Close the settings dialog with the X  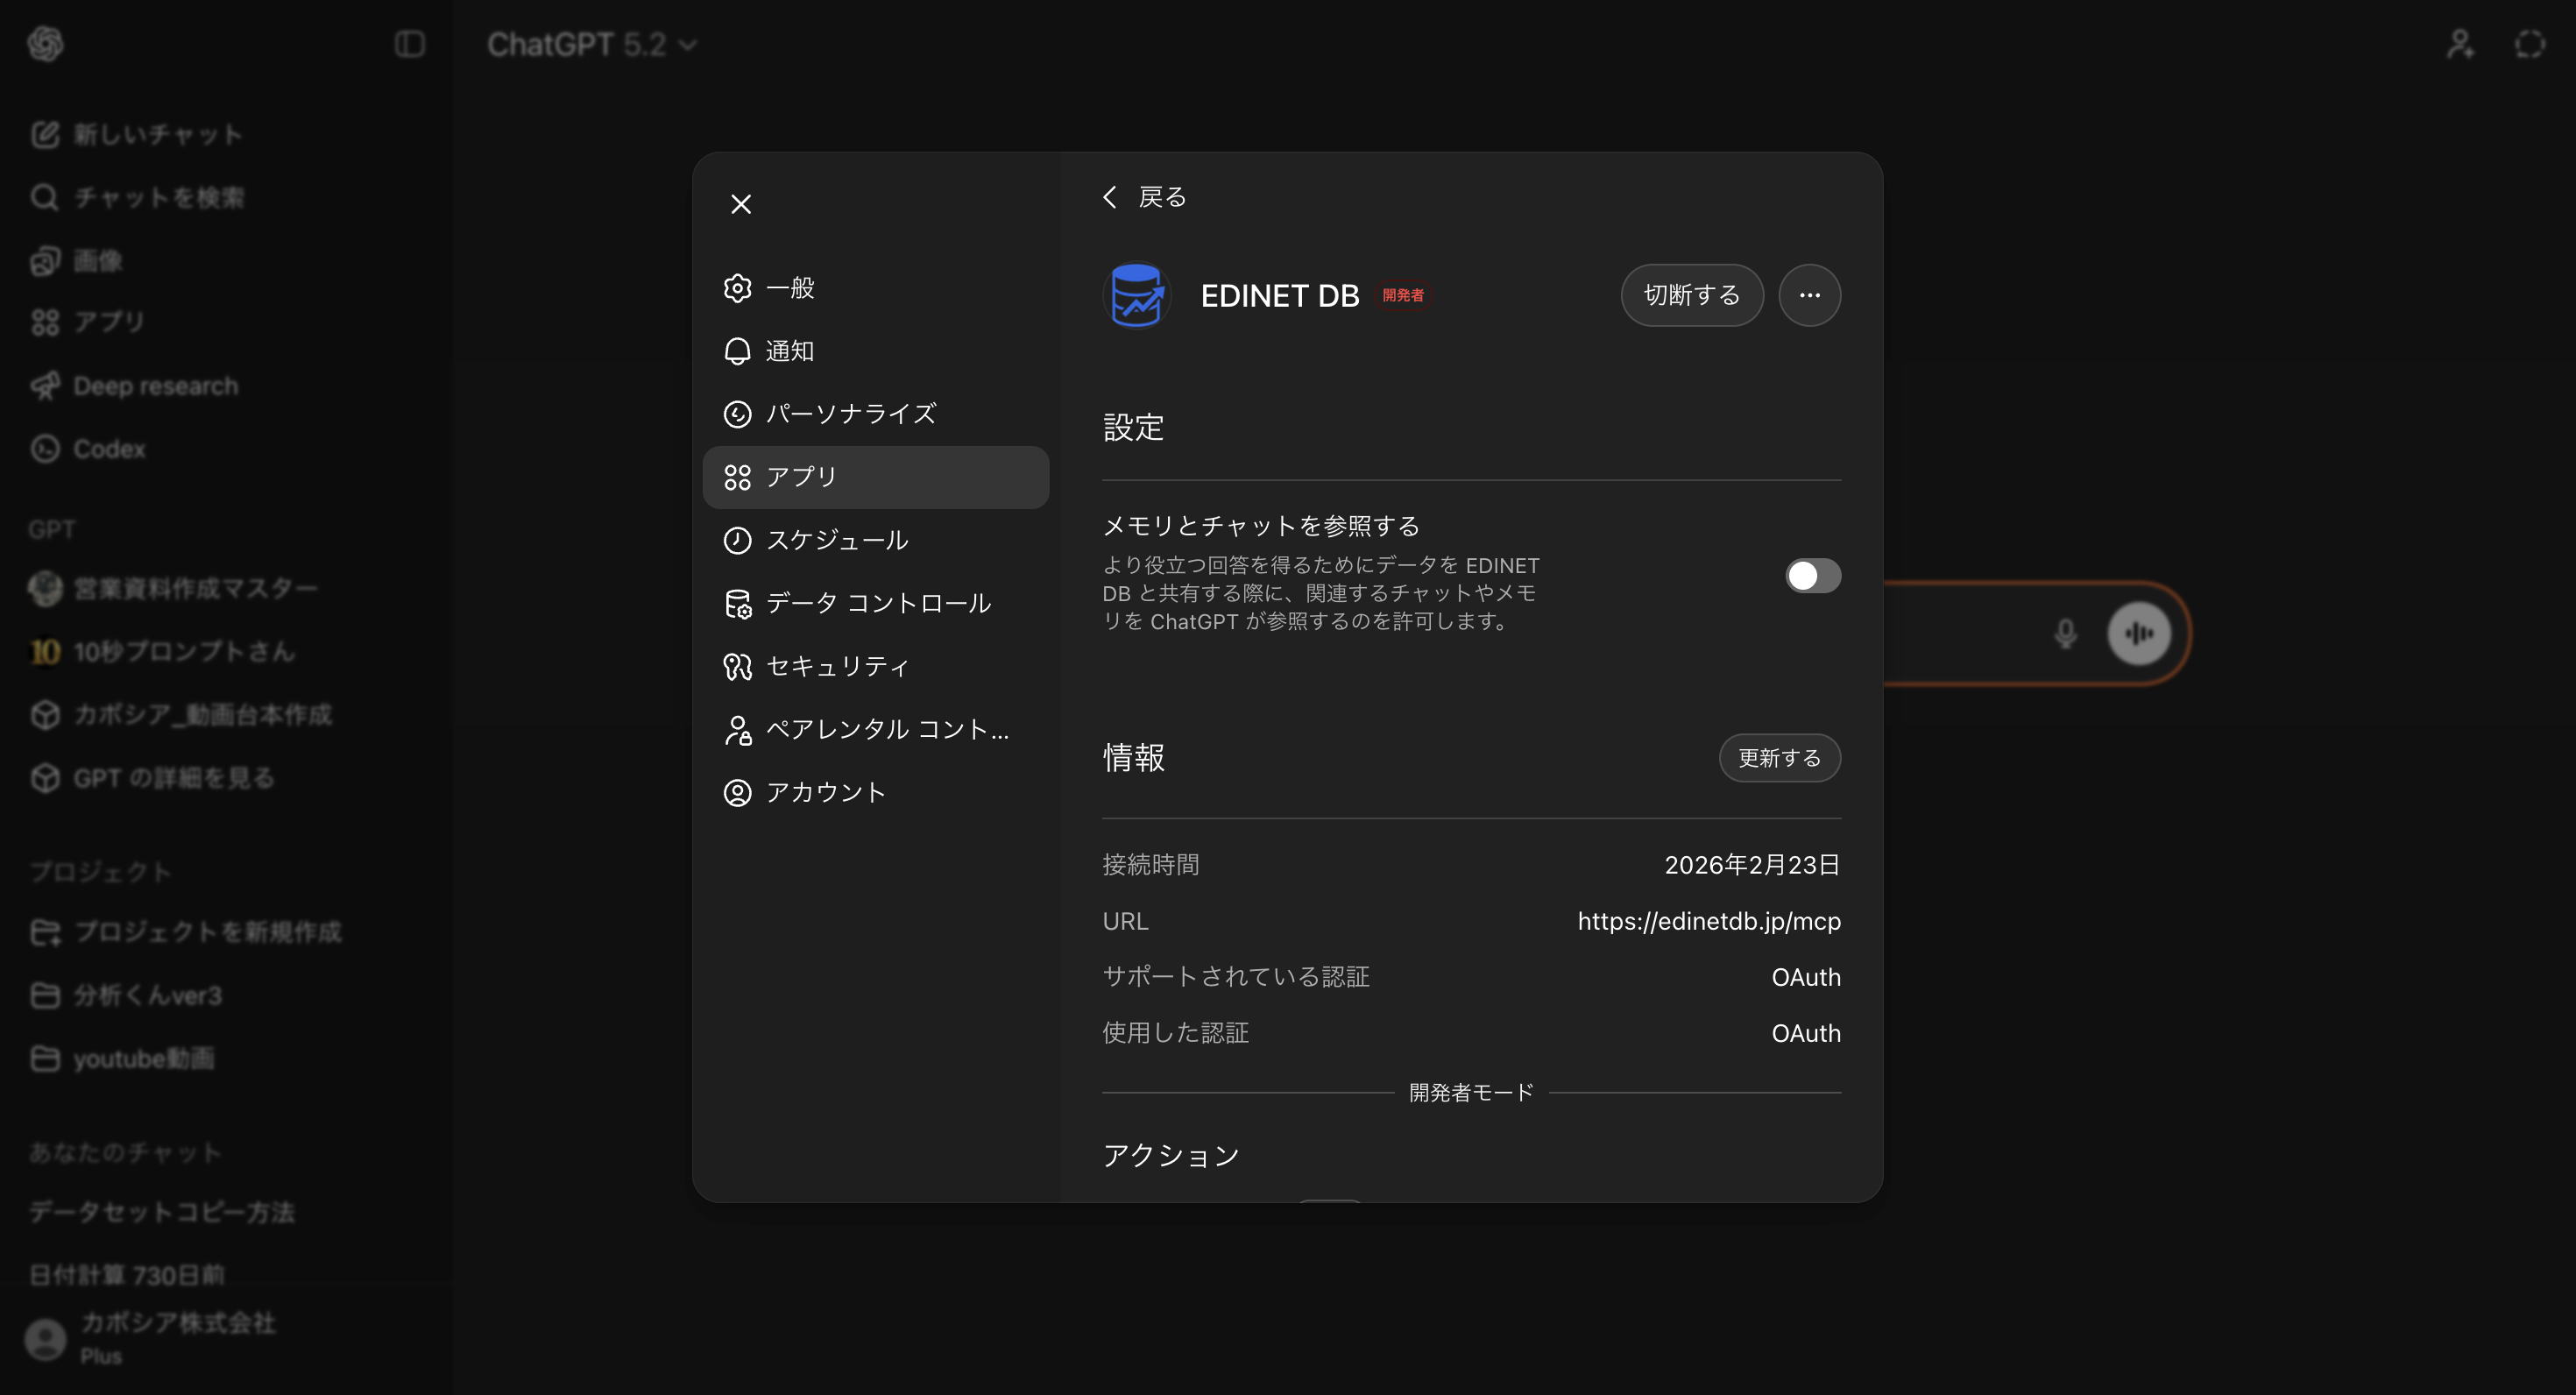(741, 204)
